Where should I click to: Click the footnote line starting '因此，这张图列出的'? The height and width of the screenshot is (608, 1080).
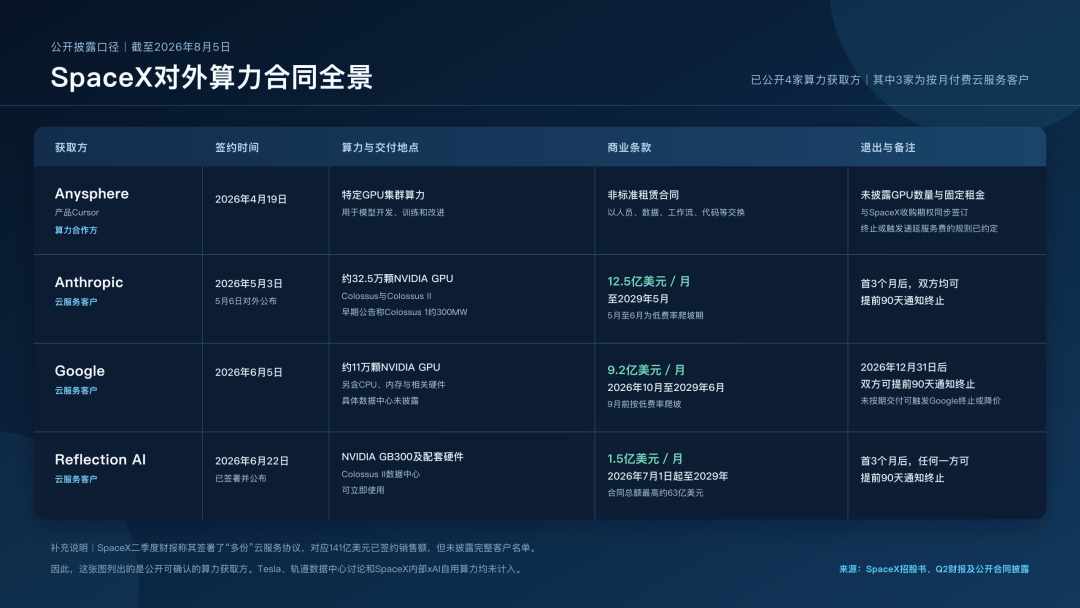[x=287, y=569]
